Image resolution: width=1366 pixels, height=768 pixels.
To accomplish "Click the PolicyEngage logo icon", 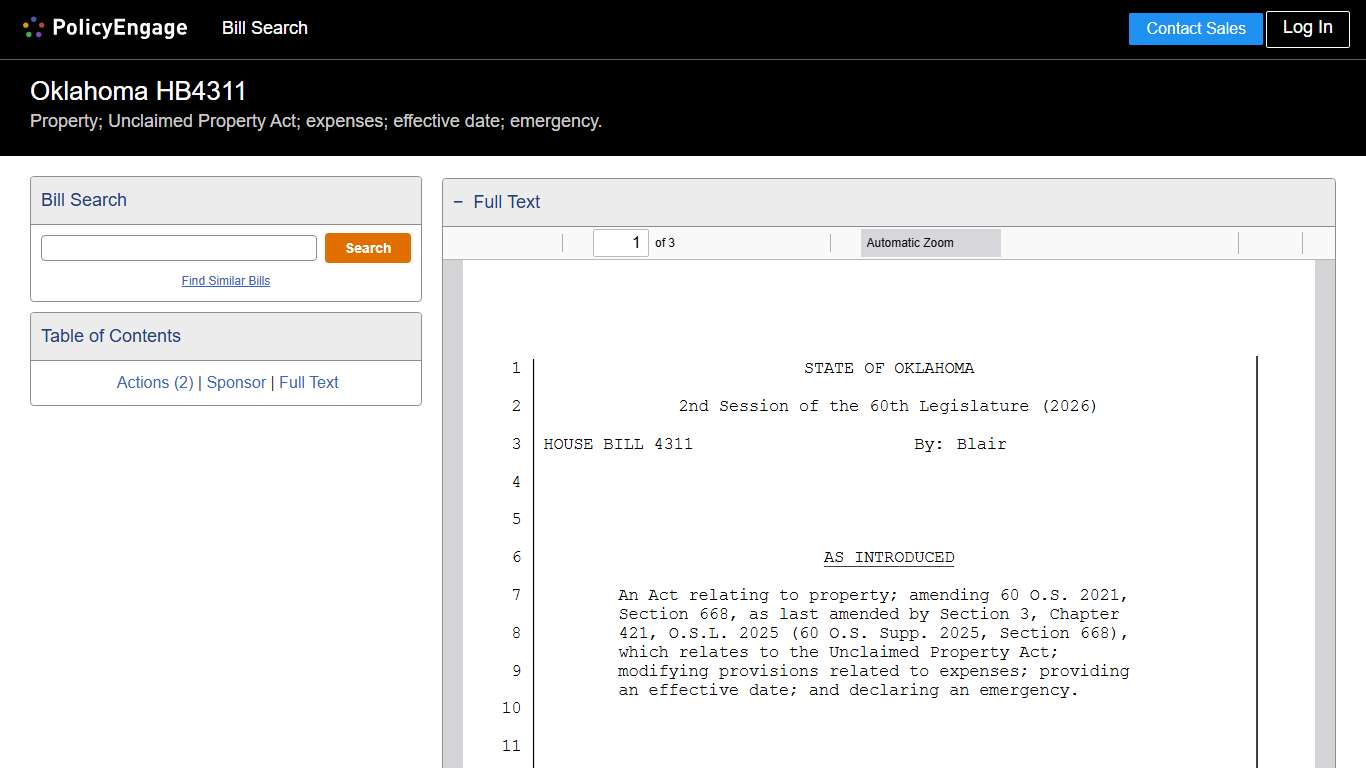I will click(x=33, y=27).
